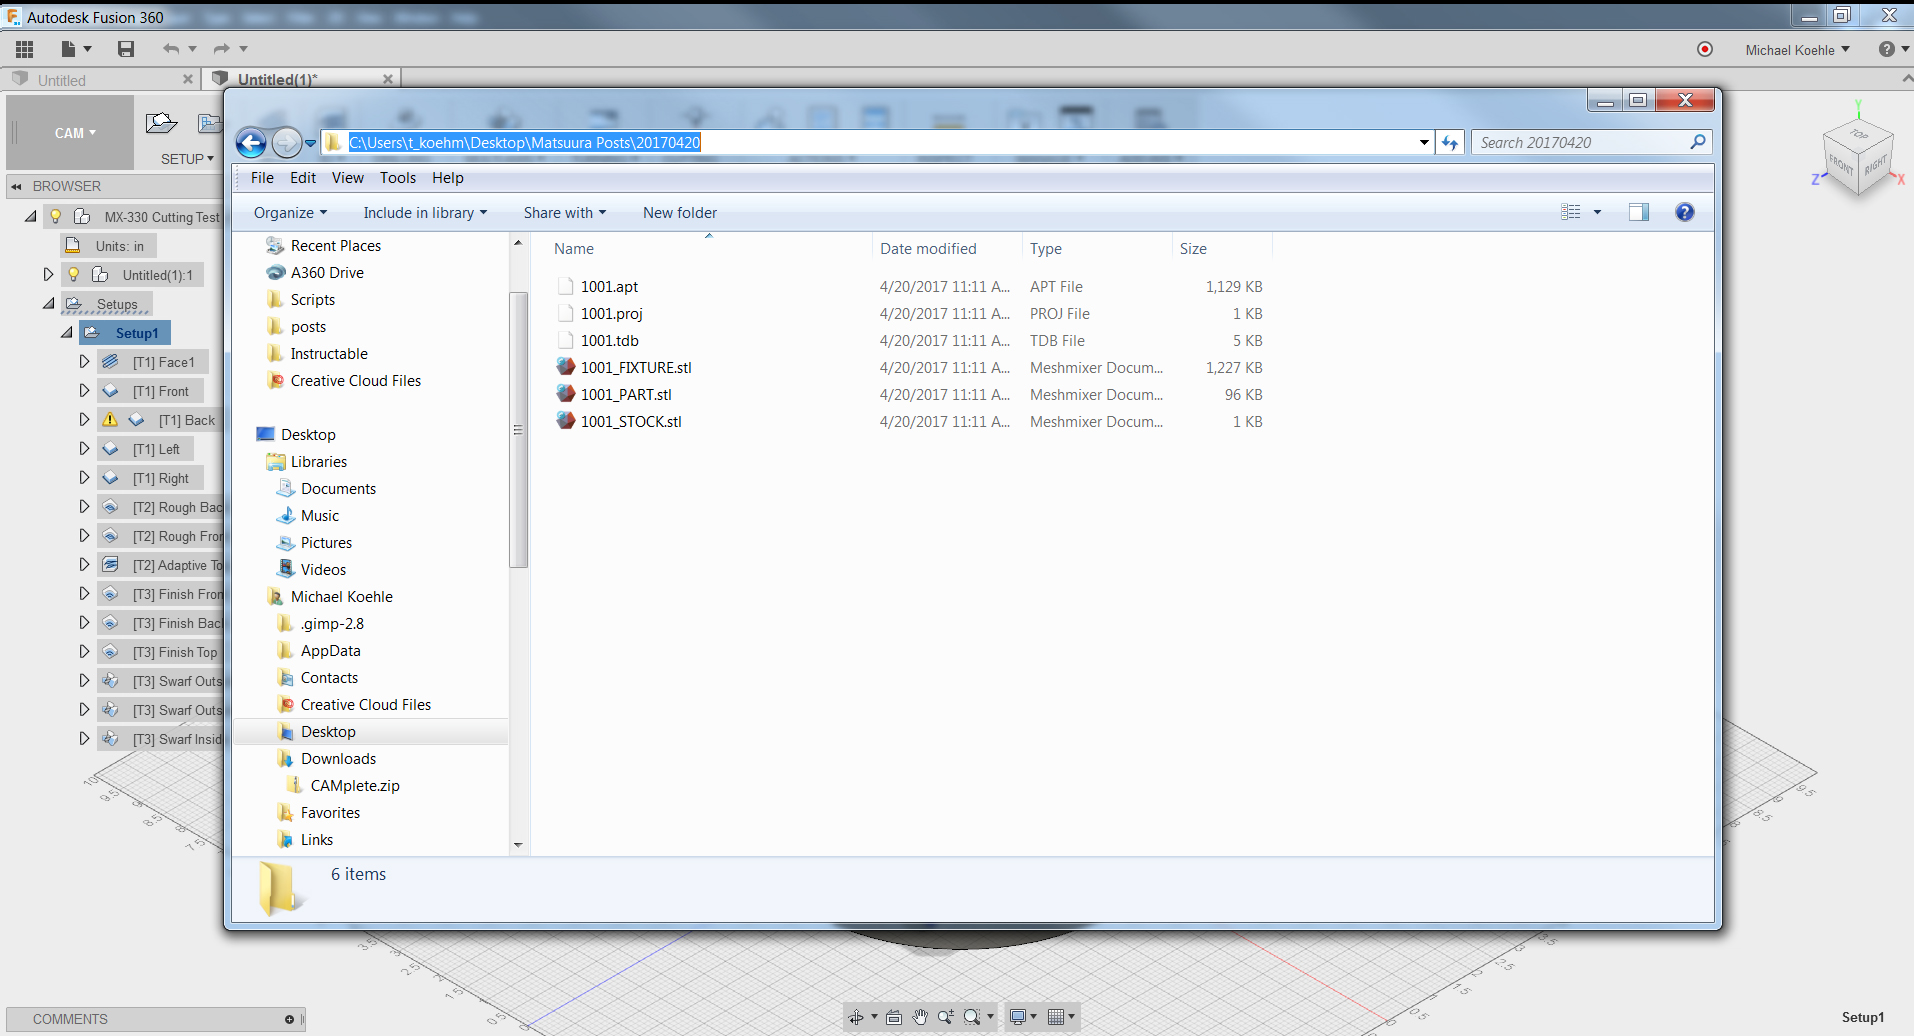Screen dimensions: 1914x1036
Task: Open the SETUP dropdown menu
Action: [187, 159]
